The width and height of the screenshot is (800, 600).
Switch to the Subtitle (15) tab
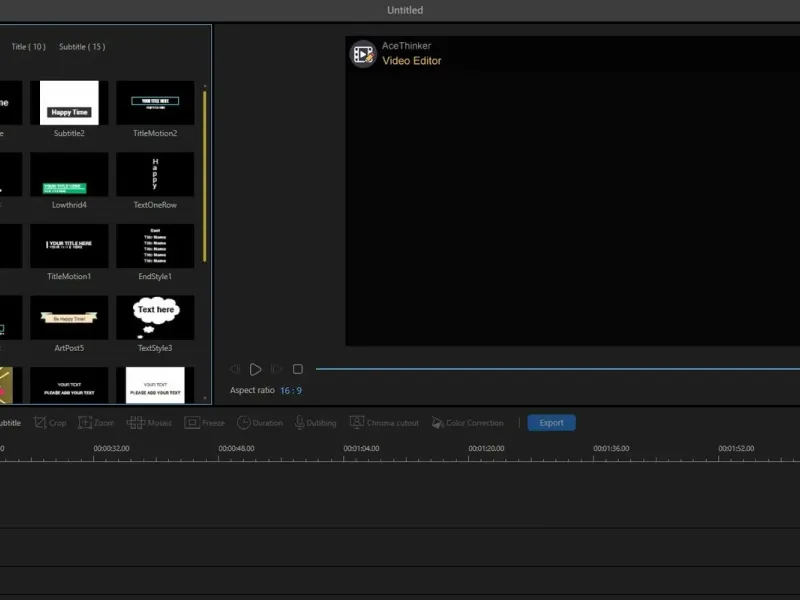point(82,47)
